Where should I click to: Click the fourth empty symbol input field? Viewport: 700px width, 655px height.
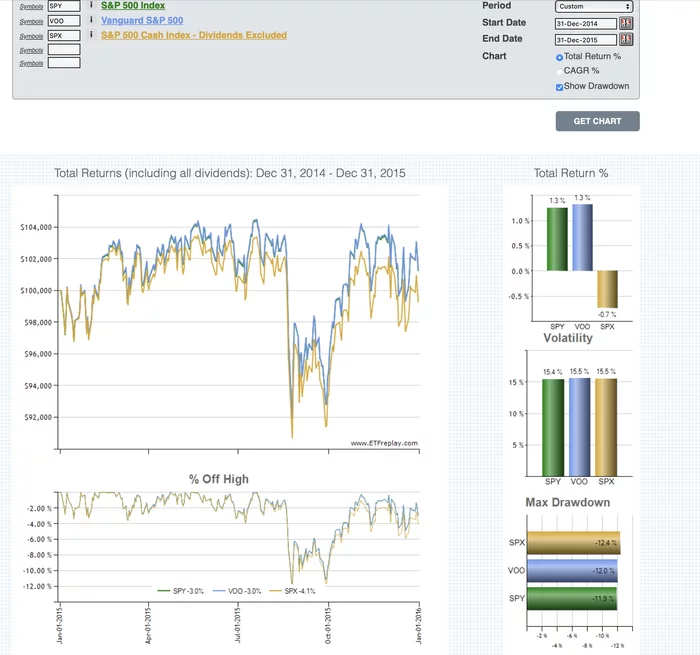pyautogui.click(x=64, y=50)
